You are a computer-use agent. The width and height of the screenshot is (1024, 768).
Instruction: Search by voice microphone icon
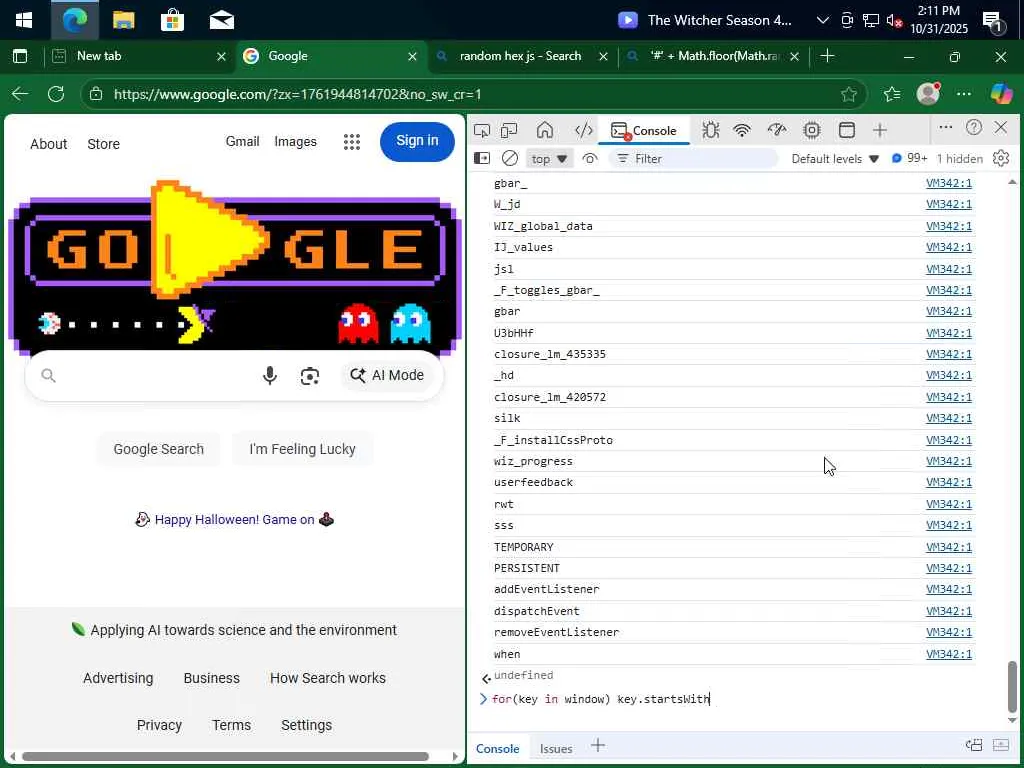point(270,376)
